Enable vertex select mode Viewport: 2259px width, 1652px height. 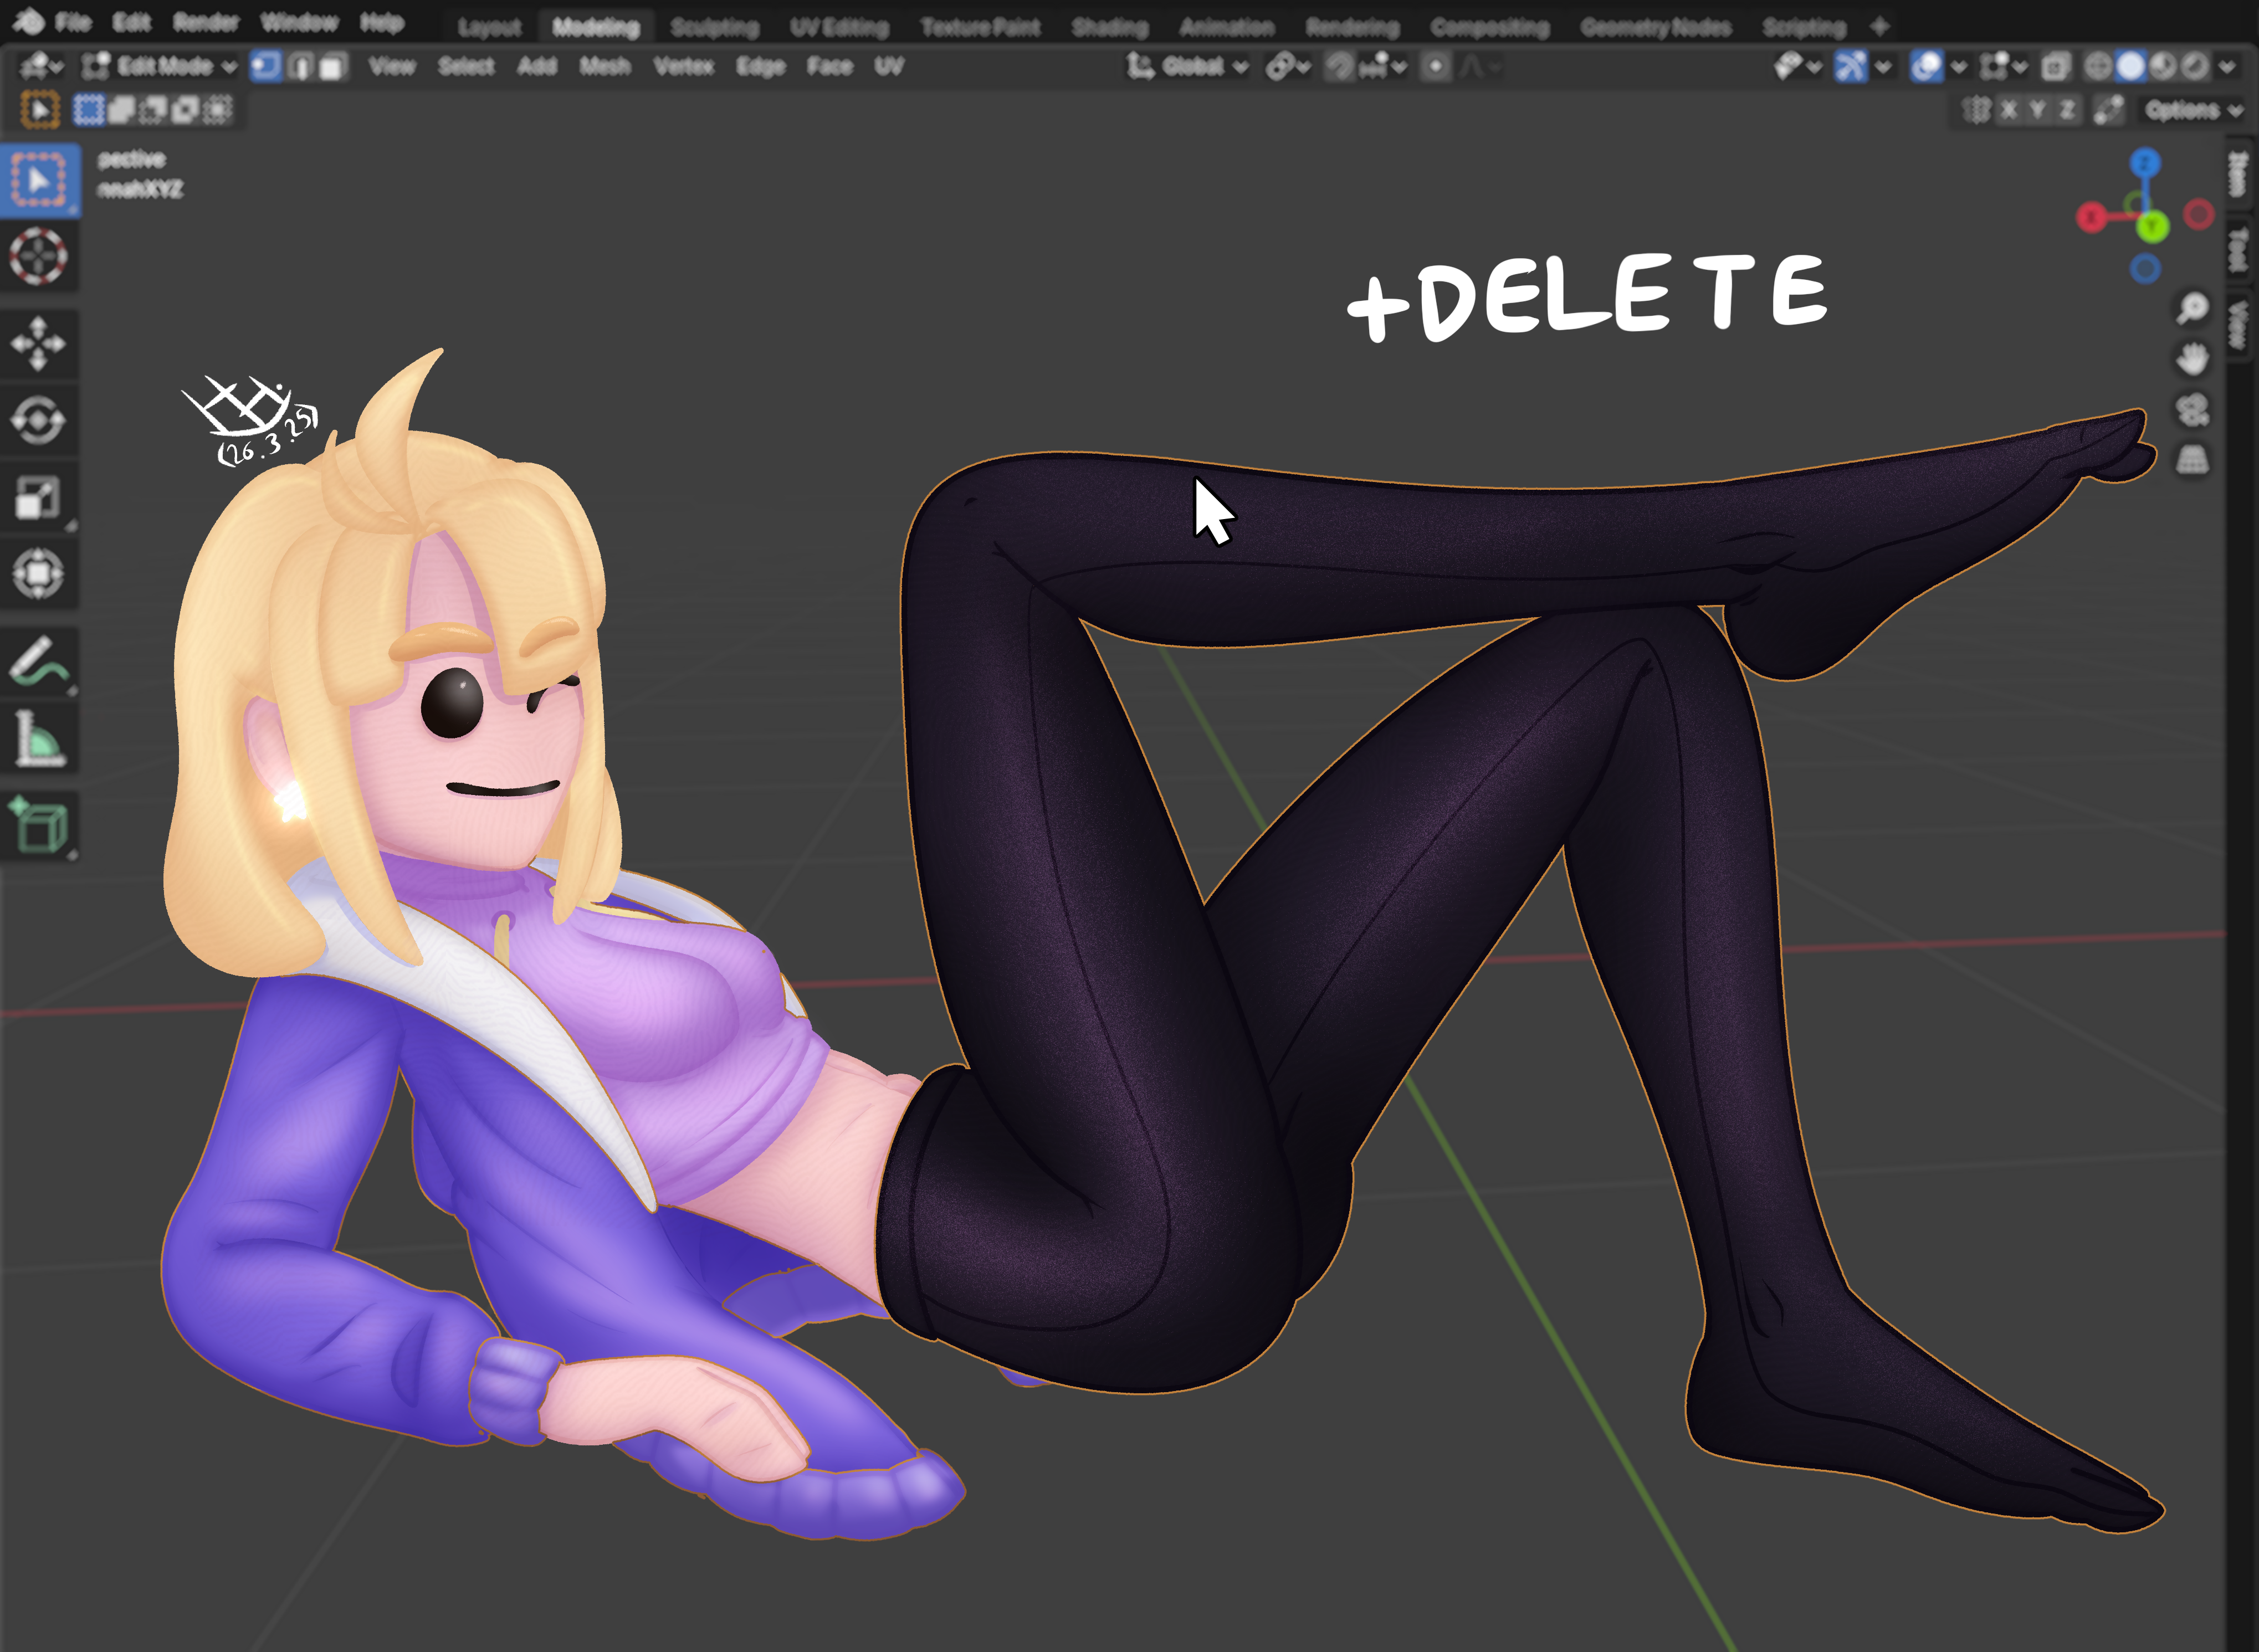[265, 66]
